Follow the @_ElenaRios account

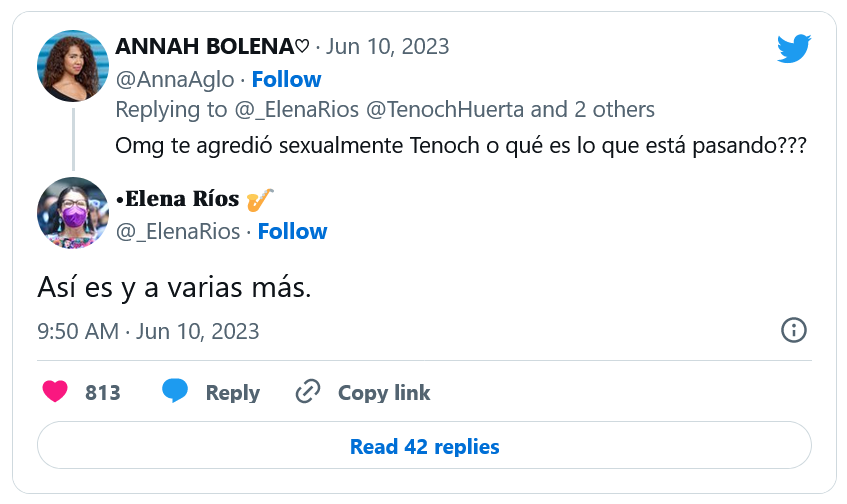tap(292, 231)
